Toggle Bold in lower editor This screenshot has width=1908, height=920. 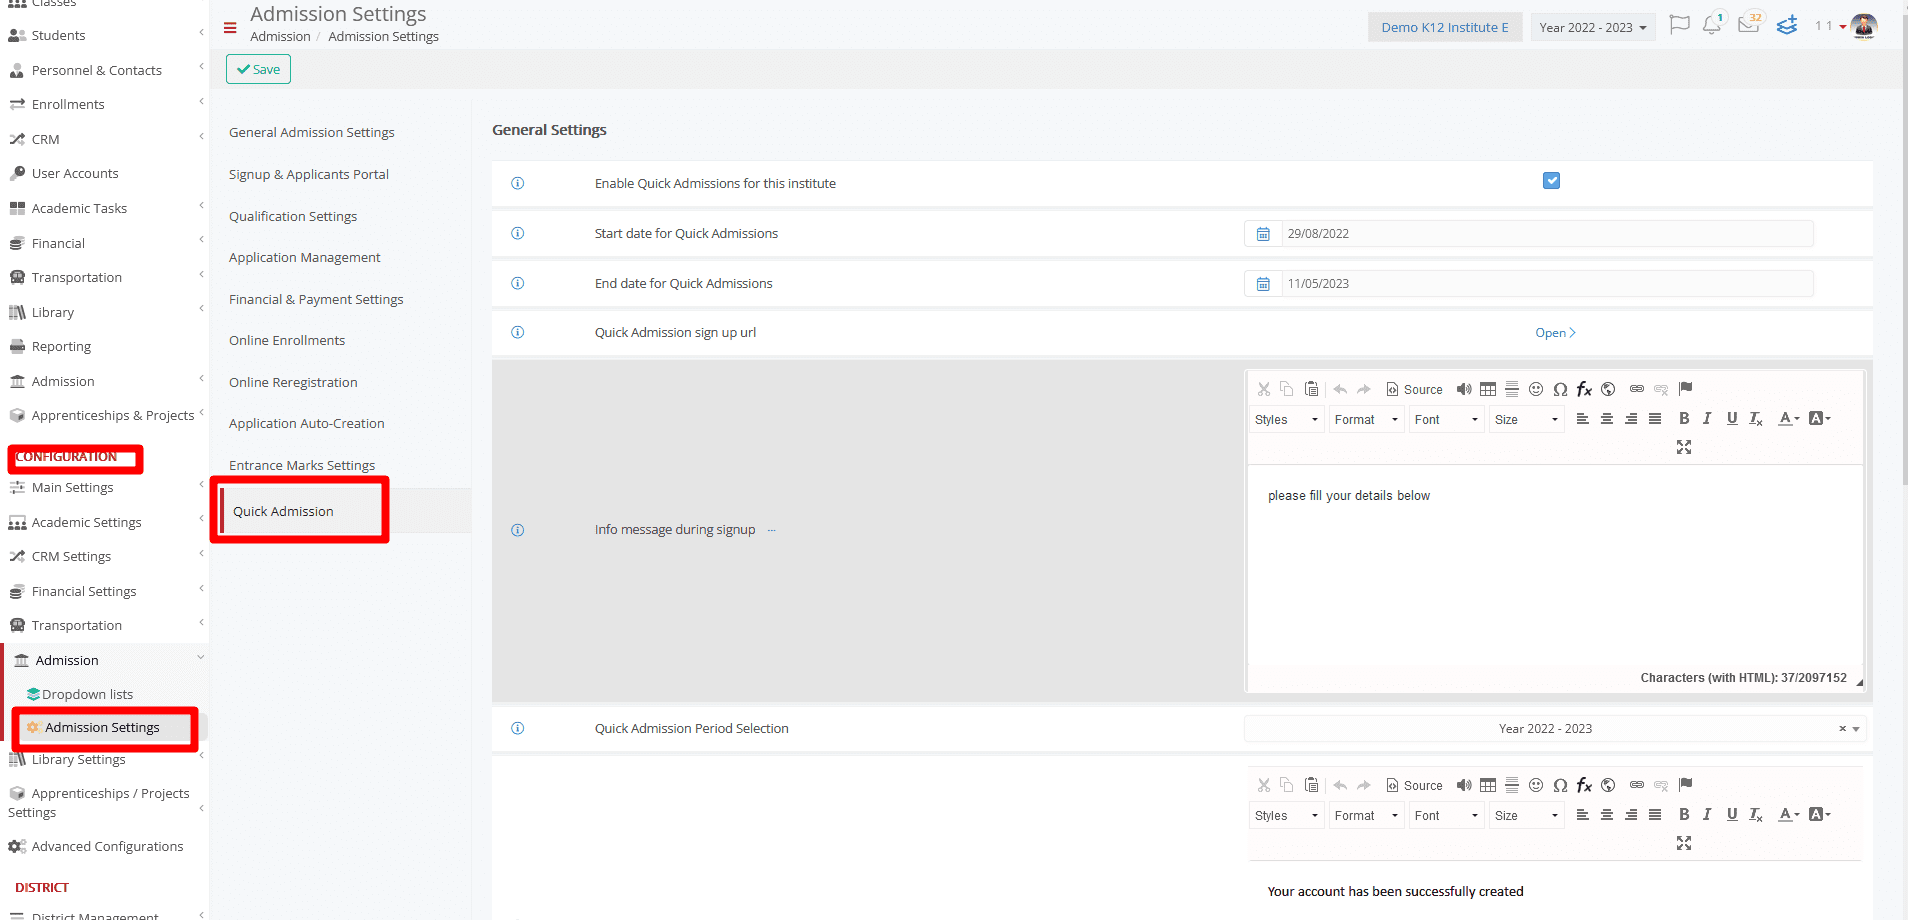point(1684,815)
